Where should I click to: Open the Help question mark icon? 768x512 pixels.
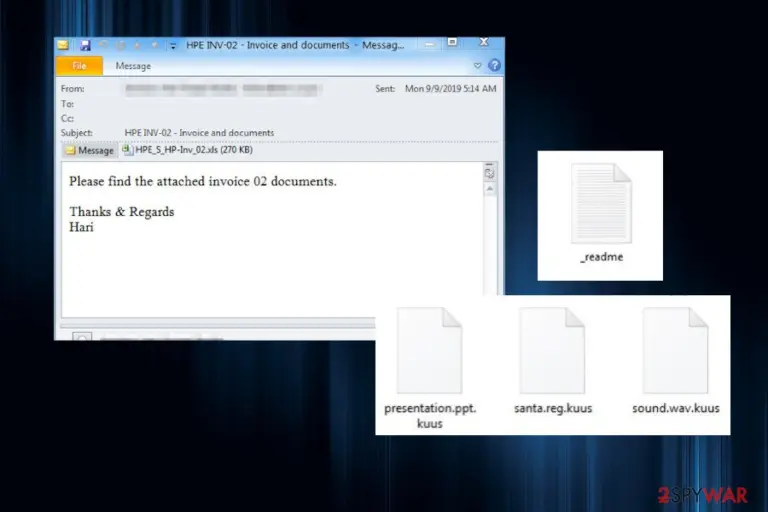point(495,65)
